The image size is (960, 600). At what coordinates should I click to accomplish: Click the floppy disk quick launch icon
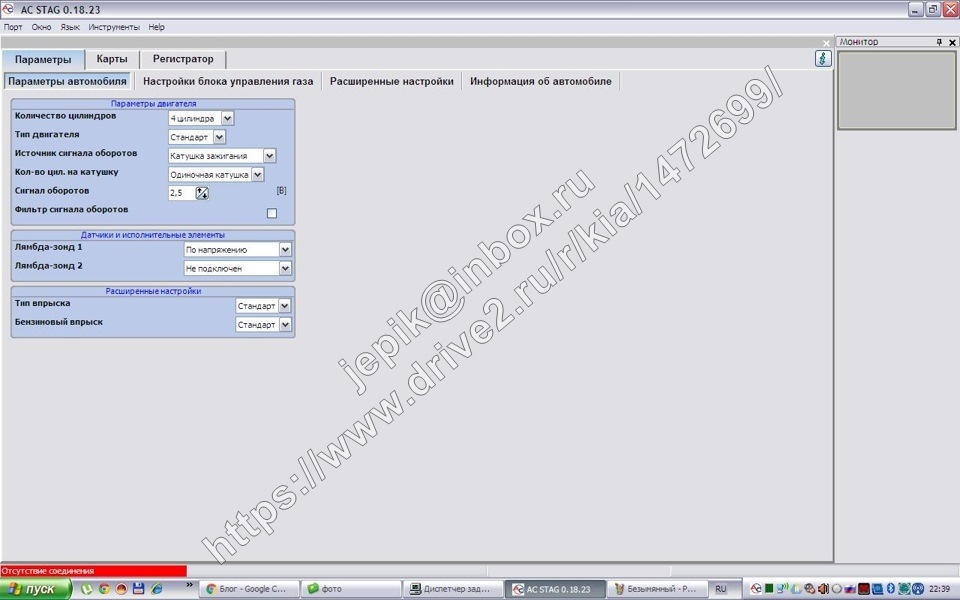coord(138,589)
